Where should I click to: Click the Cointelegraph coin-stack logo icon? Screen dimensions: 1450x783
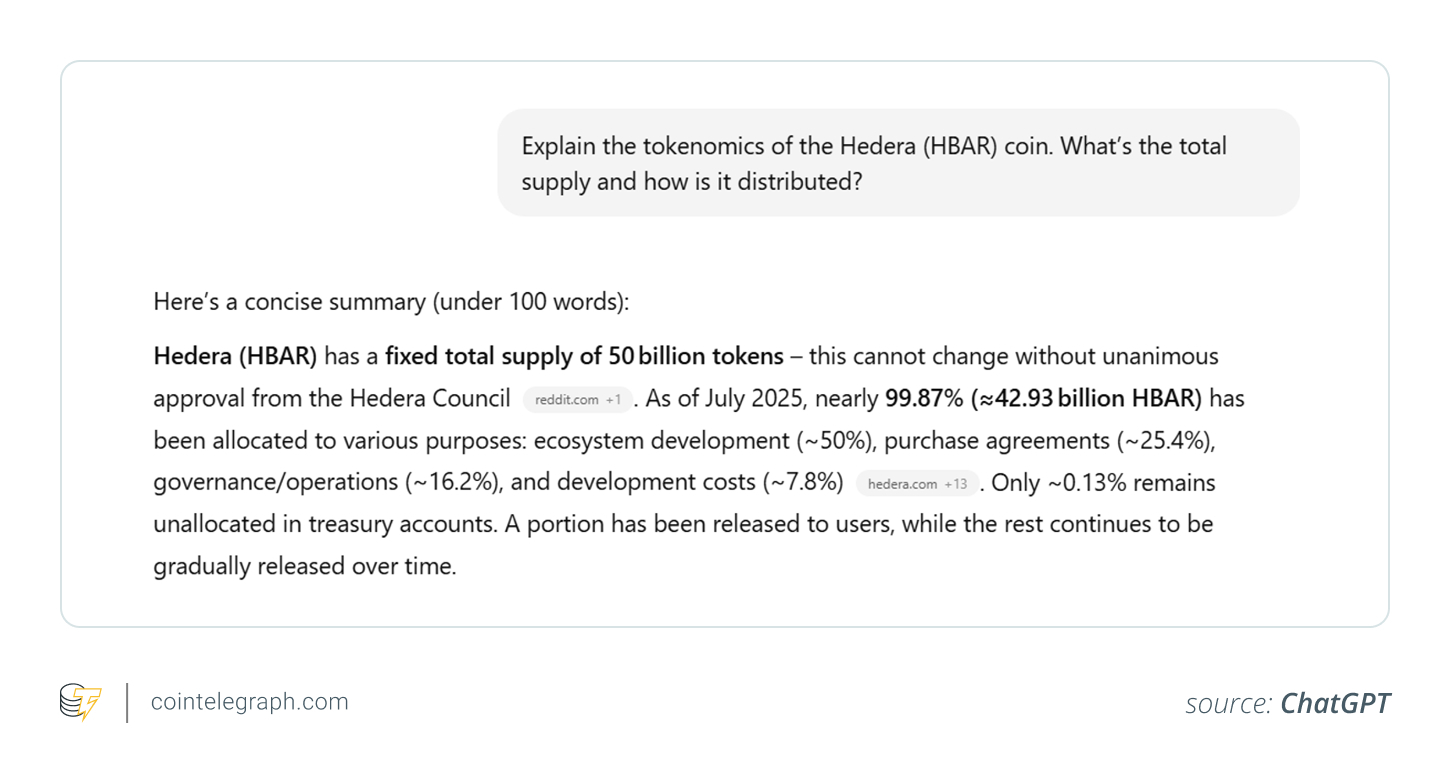pos(81,702)
